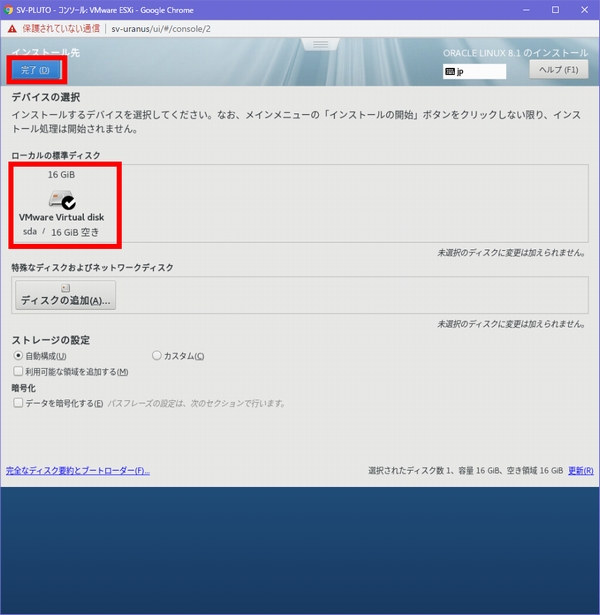Image resolution: width=600 pixels, height=615 pixels.
Task: Choose the カスタム(C) radio option
Action: tap(156, 355)
